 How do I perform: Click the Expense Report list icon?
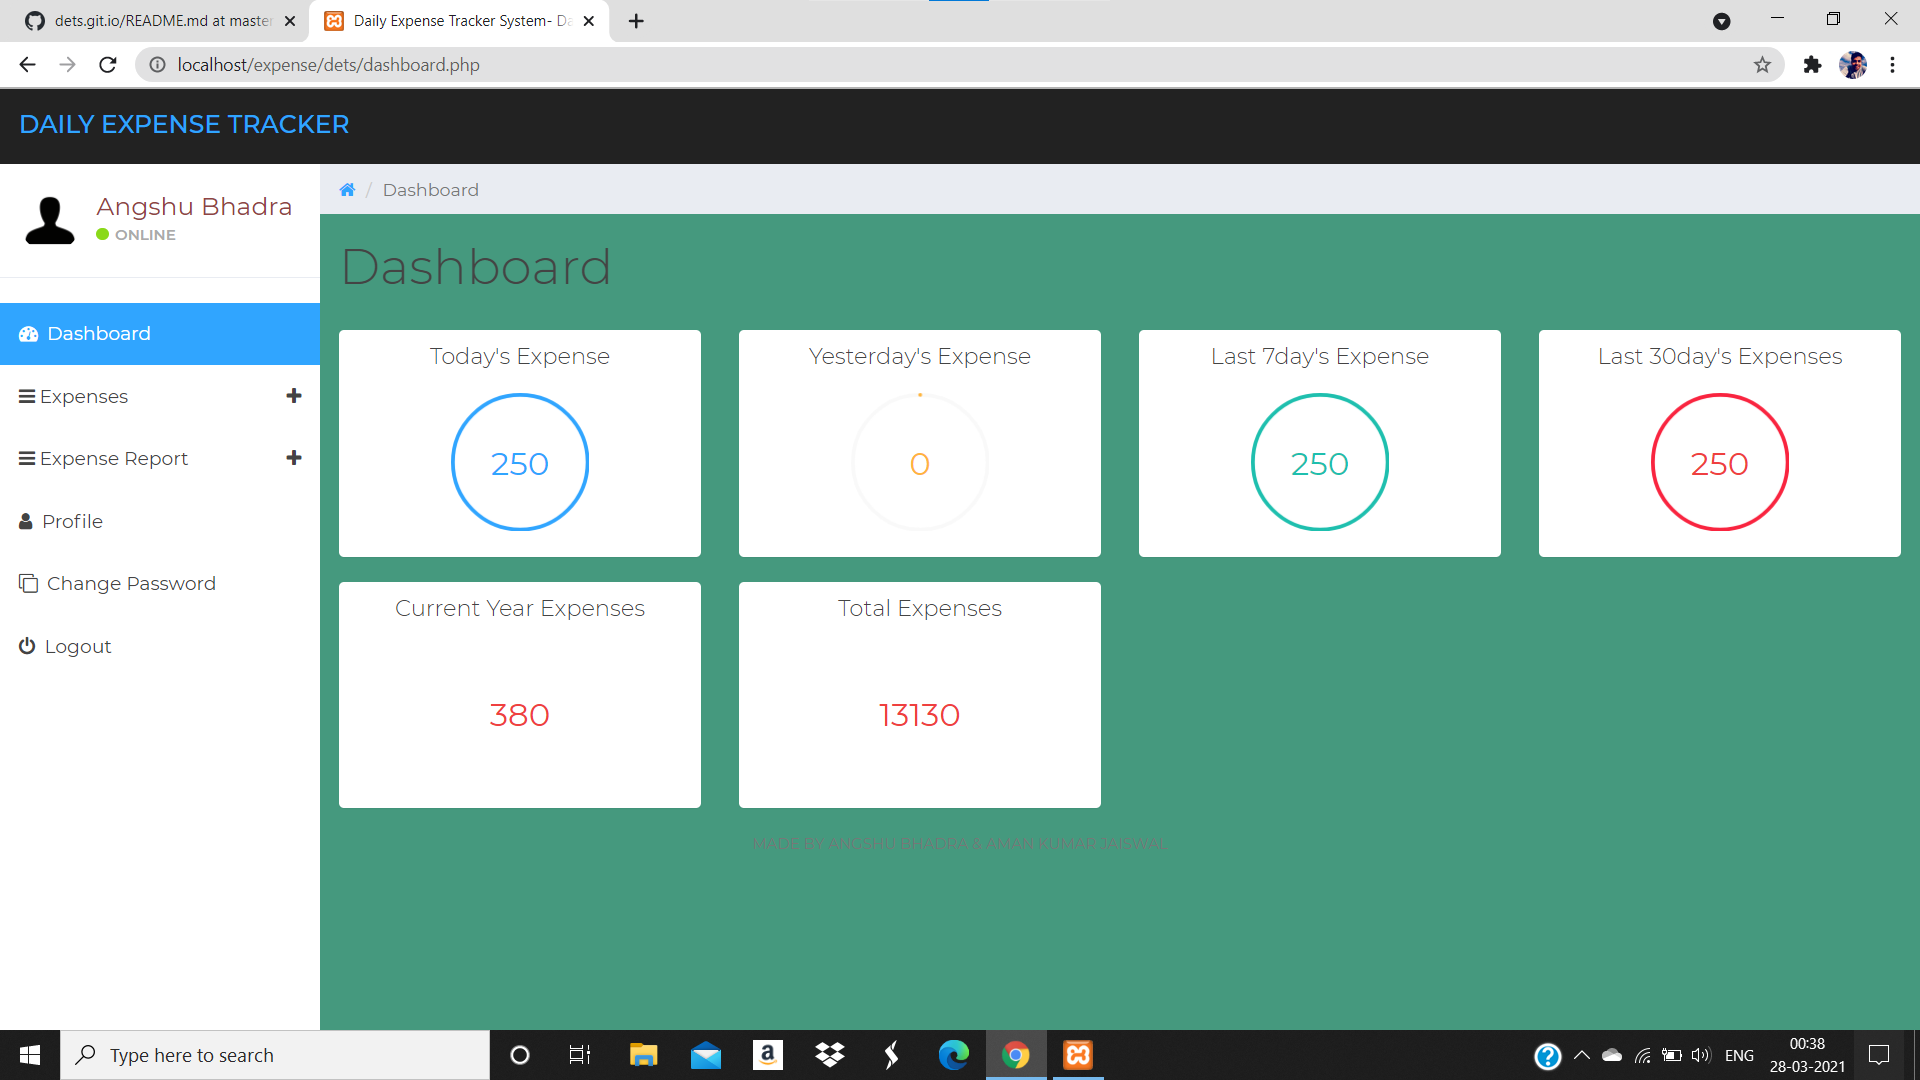(25, 458)
